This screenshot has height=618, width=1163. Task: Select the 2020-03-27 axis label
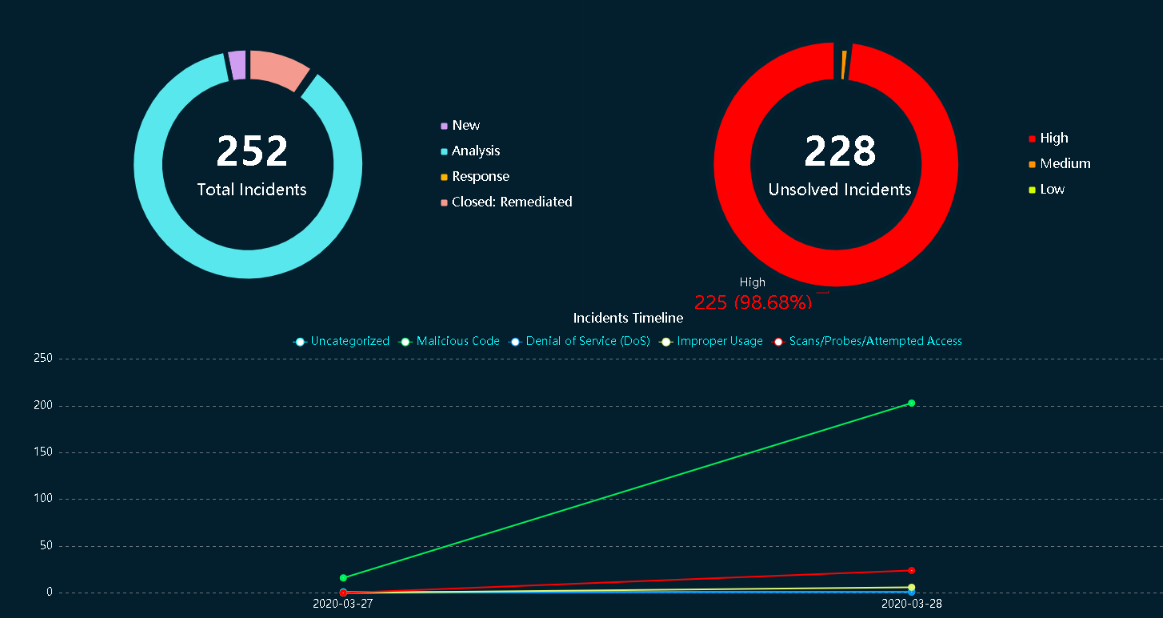344,604
